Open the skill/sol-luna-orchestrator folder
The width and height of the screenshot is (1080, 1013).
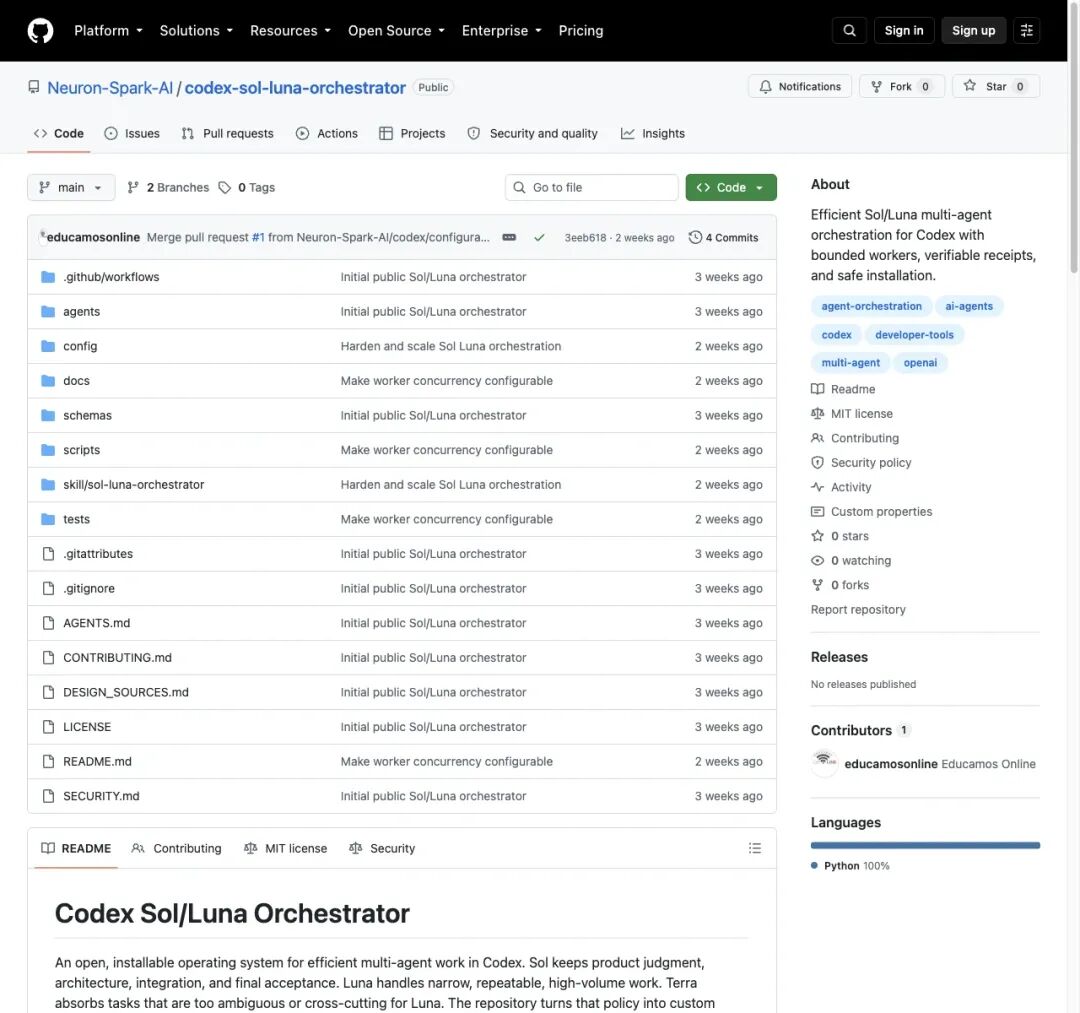(134, 484)
